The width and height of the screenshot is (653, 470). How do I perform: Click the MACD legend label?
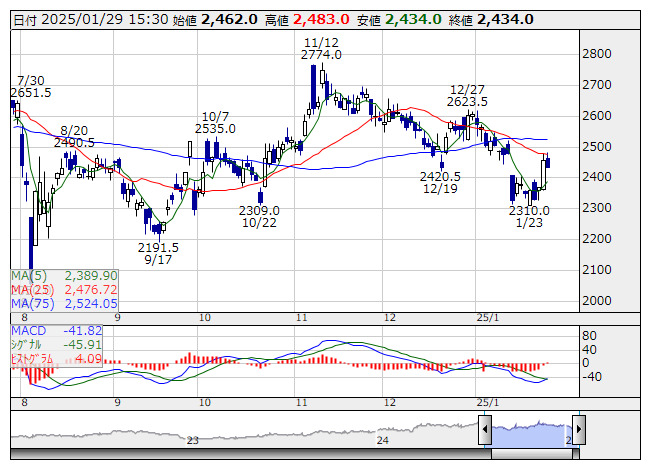coord(28,330)
